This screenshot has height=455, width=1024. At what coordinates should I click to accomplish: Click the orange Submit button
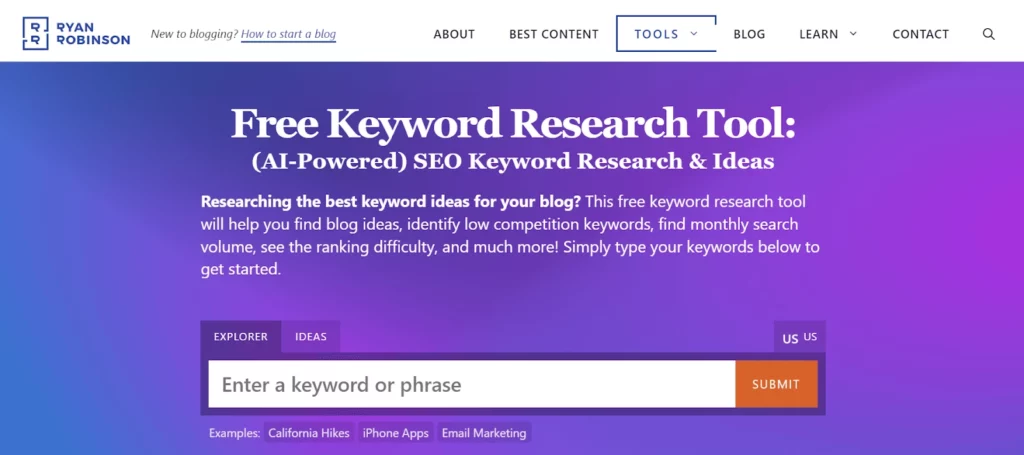tap(776, 384)
